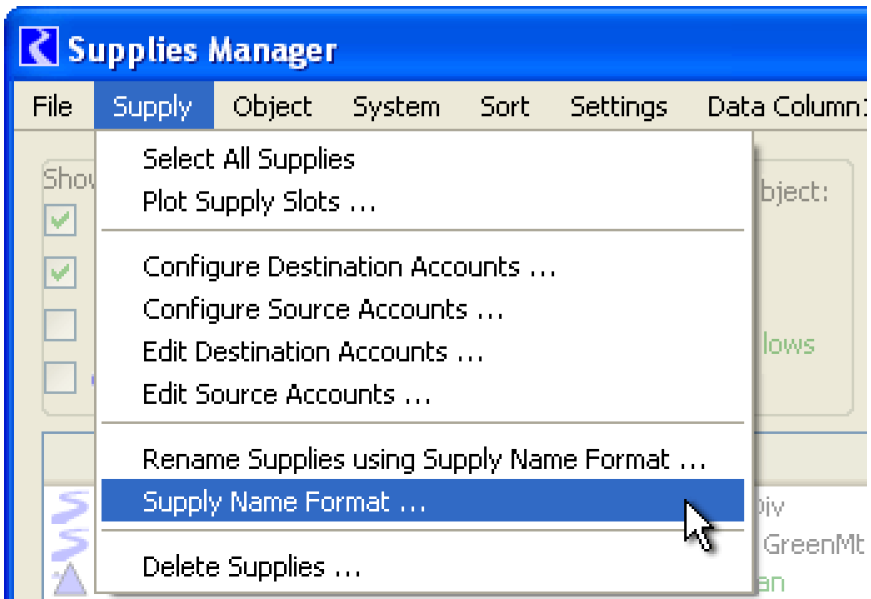
Task: Choose Select All Supplies
Action: pyautogui.click(x=248, y=159)
